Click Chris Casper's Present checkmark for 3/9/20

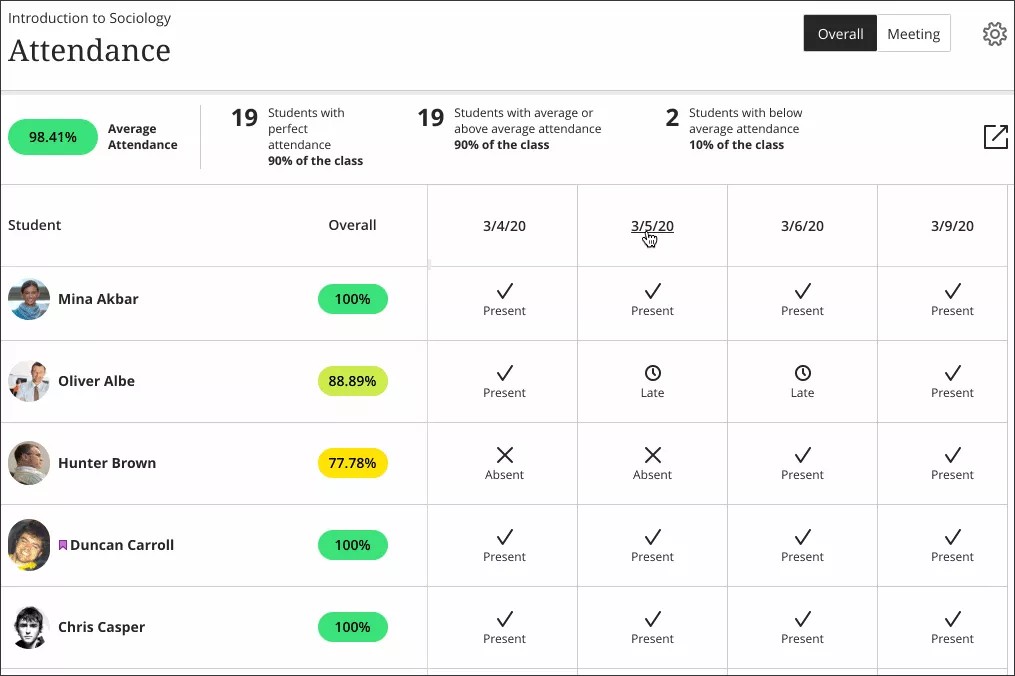(x=952, y=619)
